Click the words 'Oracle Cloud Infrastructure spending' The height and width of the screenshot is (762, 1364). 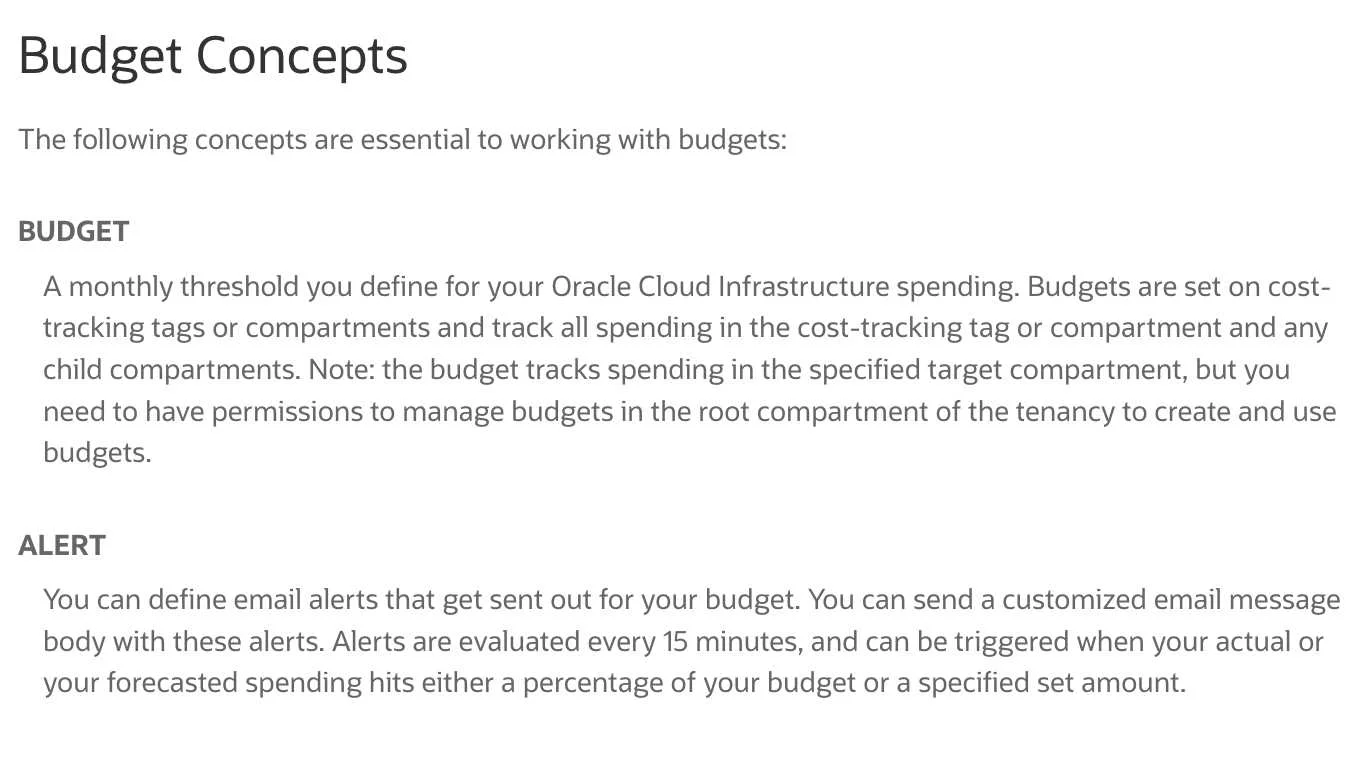click(x=783, y=287)
